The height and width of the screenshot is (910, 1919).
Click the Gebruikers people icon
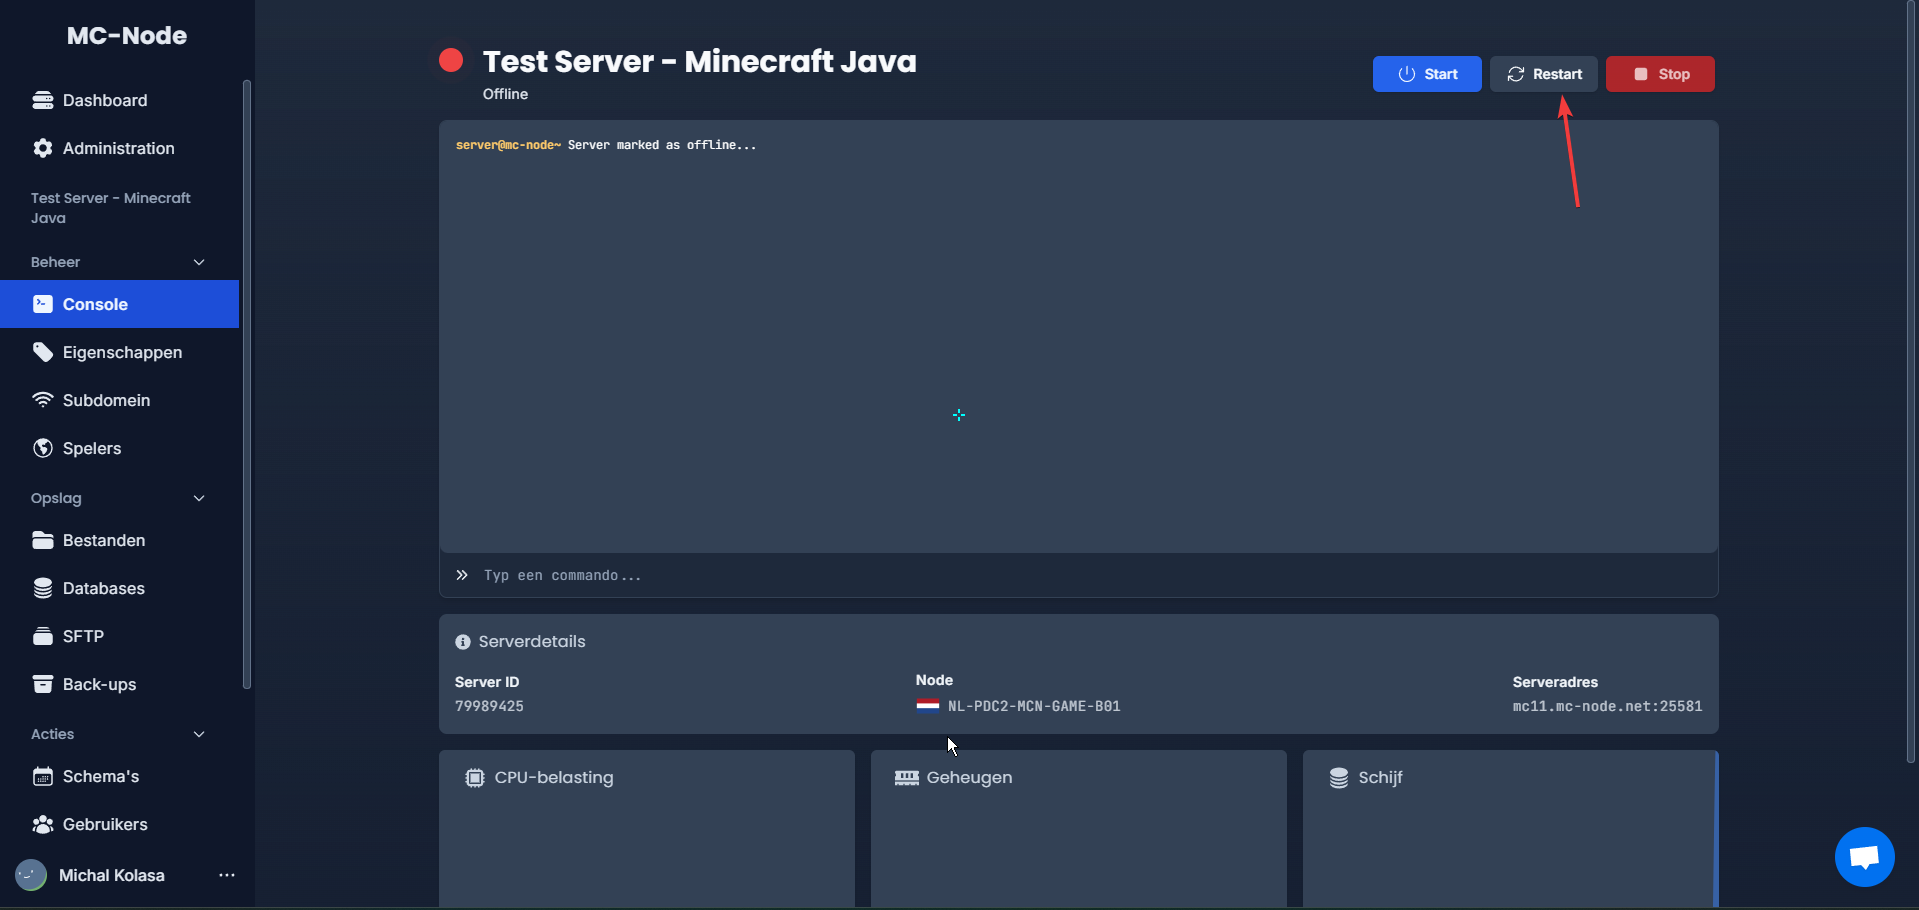[43, 824]
